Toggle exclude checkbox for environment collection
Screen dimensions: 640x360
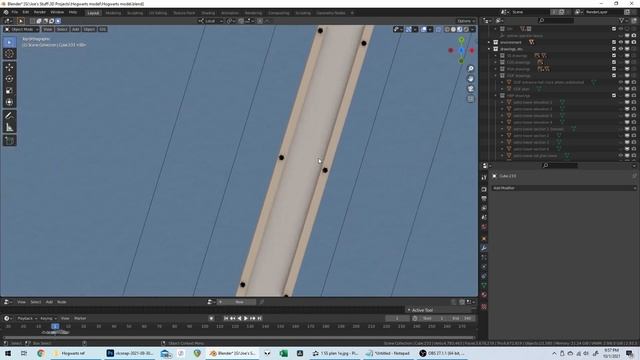click(614, 42)
